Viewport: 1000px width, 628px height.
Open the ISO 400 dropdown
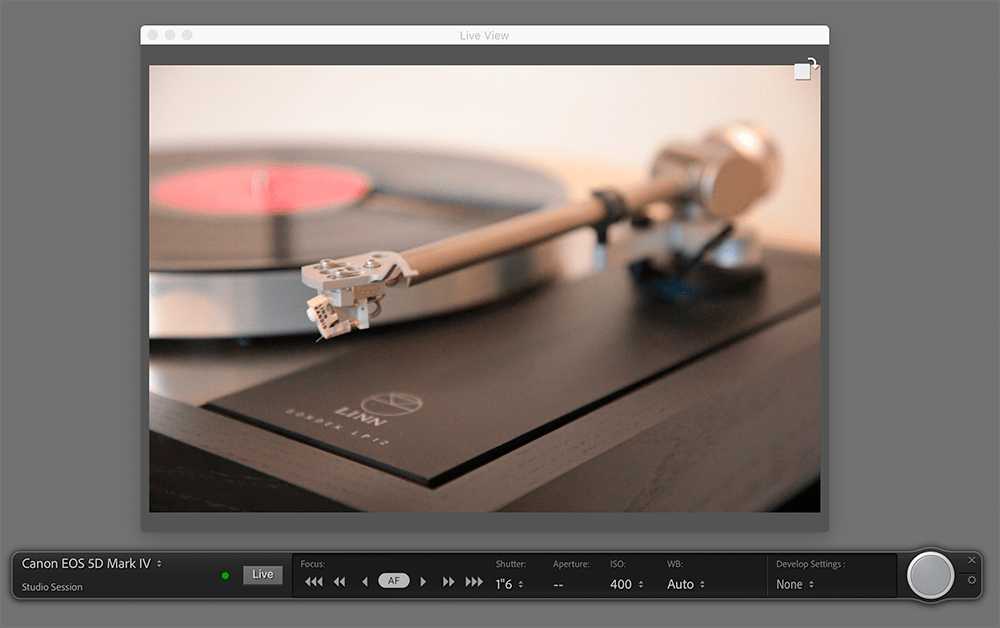click(626, 584)
